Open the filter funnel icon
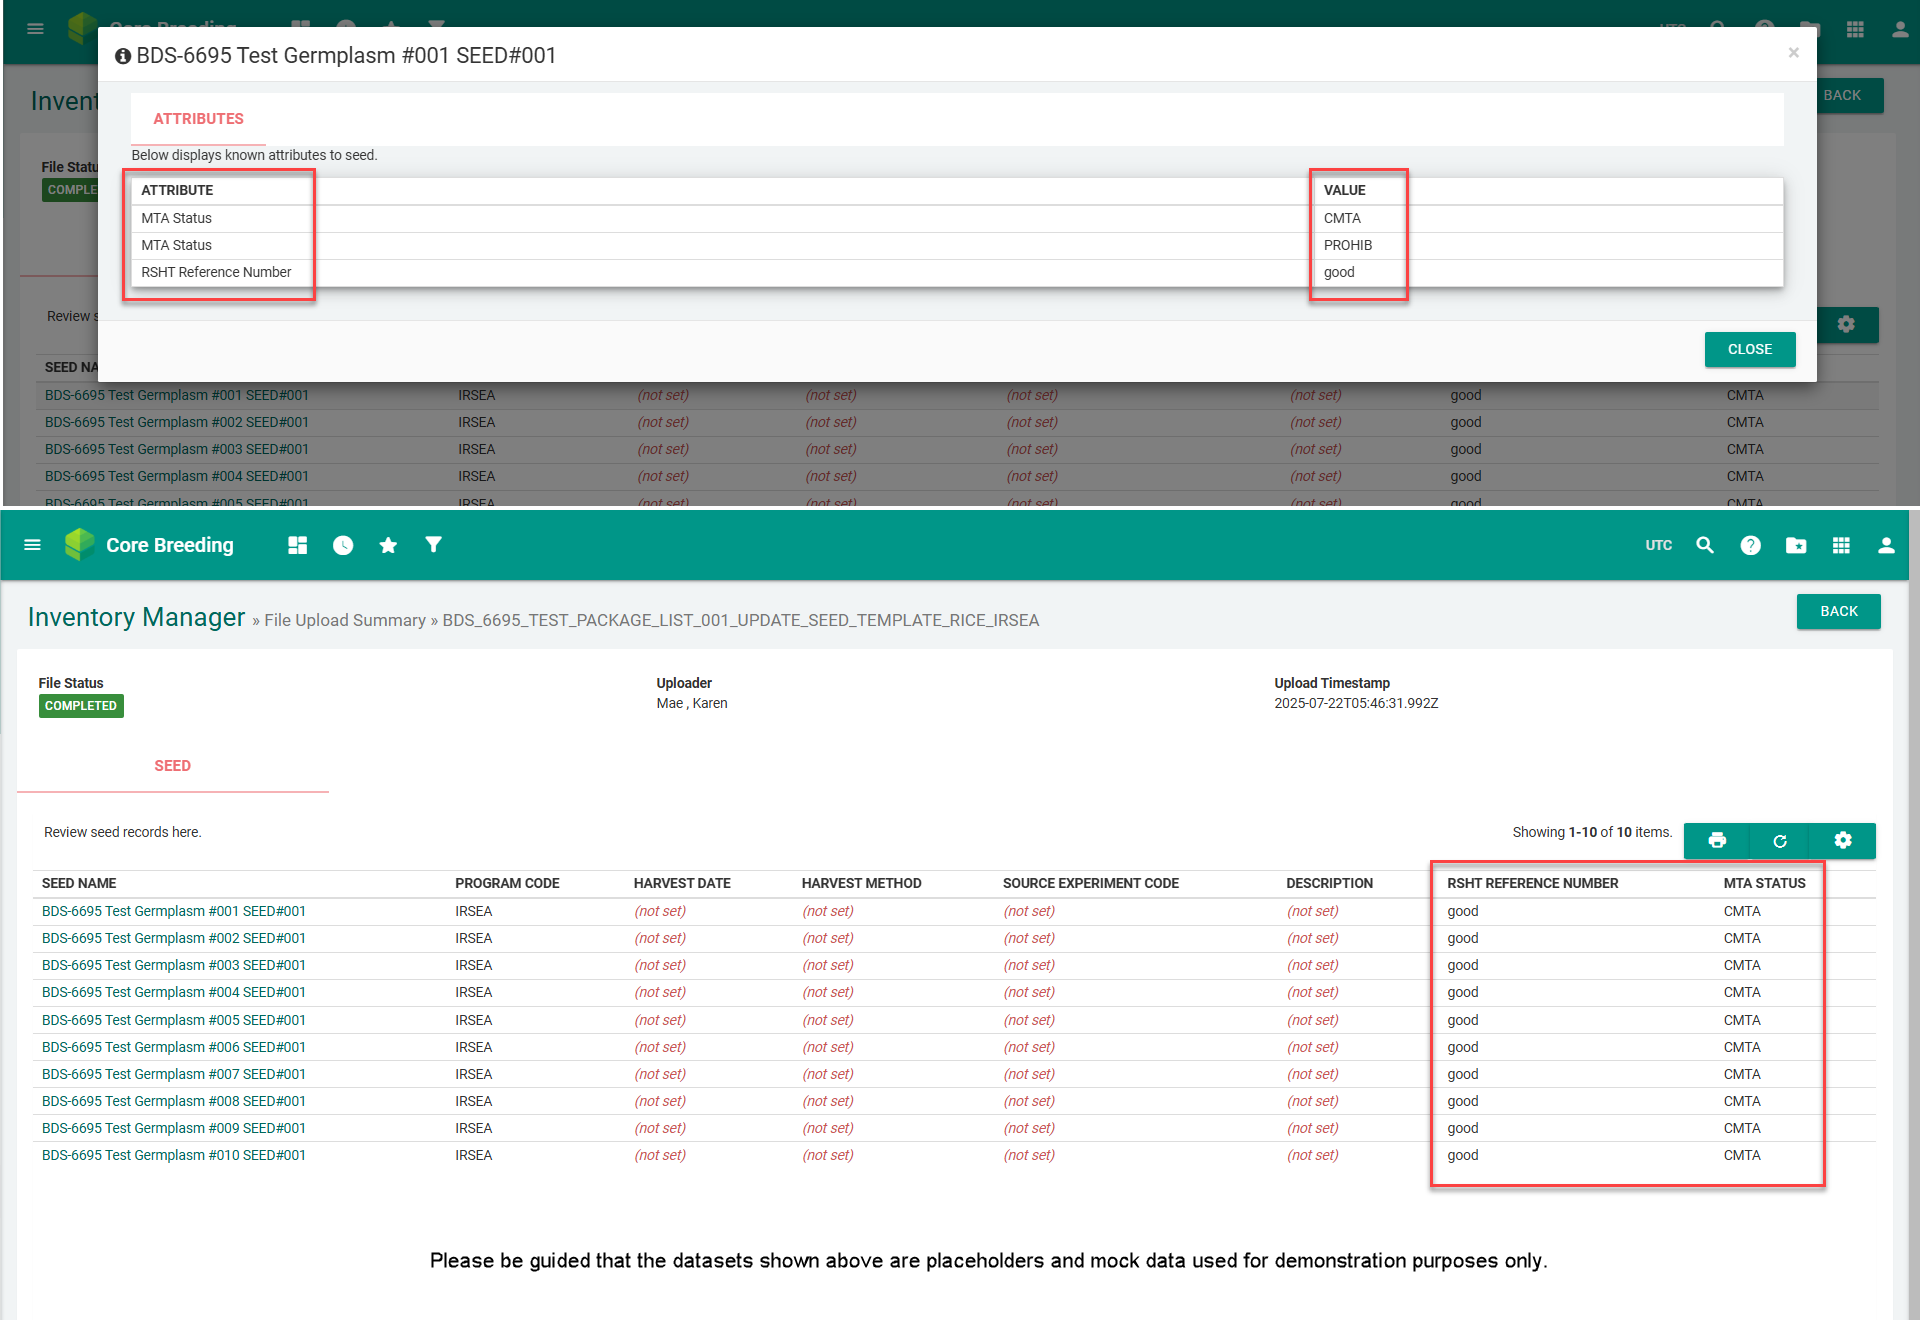 pos(433,545)
